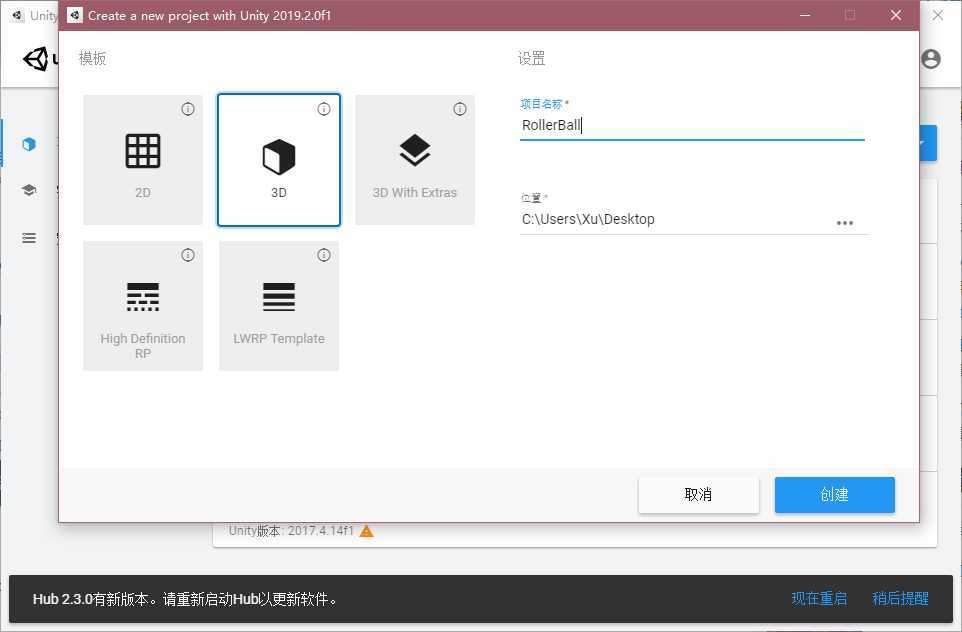This screenshot has height=632, width=962.
Task: Open the account profile icon
Action: [931, 59]
